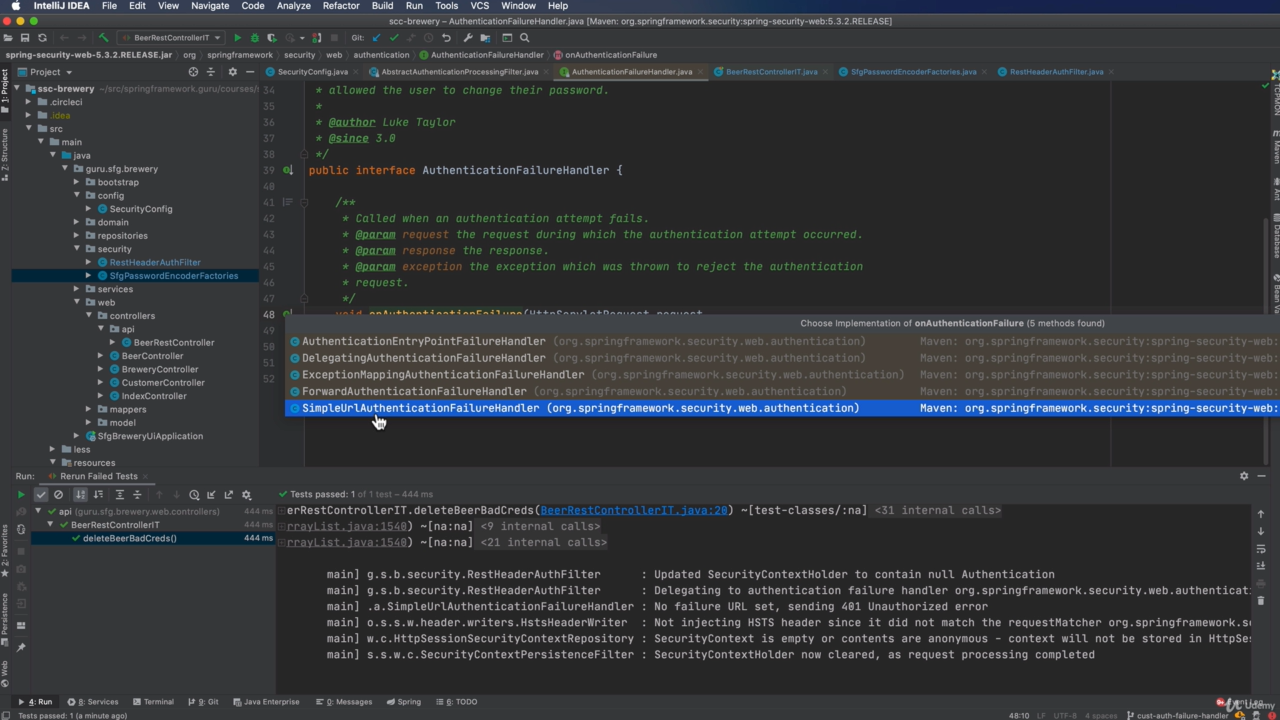This screenshot has height=720, width=1280.
Task: Open the Refactor menu
Action: click(340, 6)
